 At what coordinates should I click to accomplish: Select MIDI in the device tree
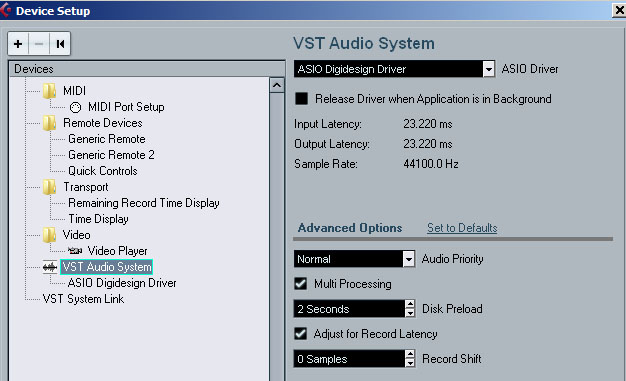(74, 91)
